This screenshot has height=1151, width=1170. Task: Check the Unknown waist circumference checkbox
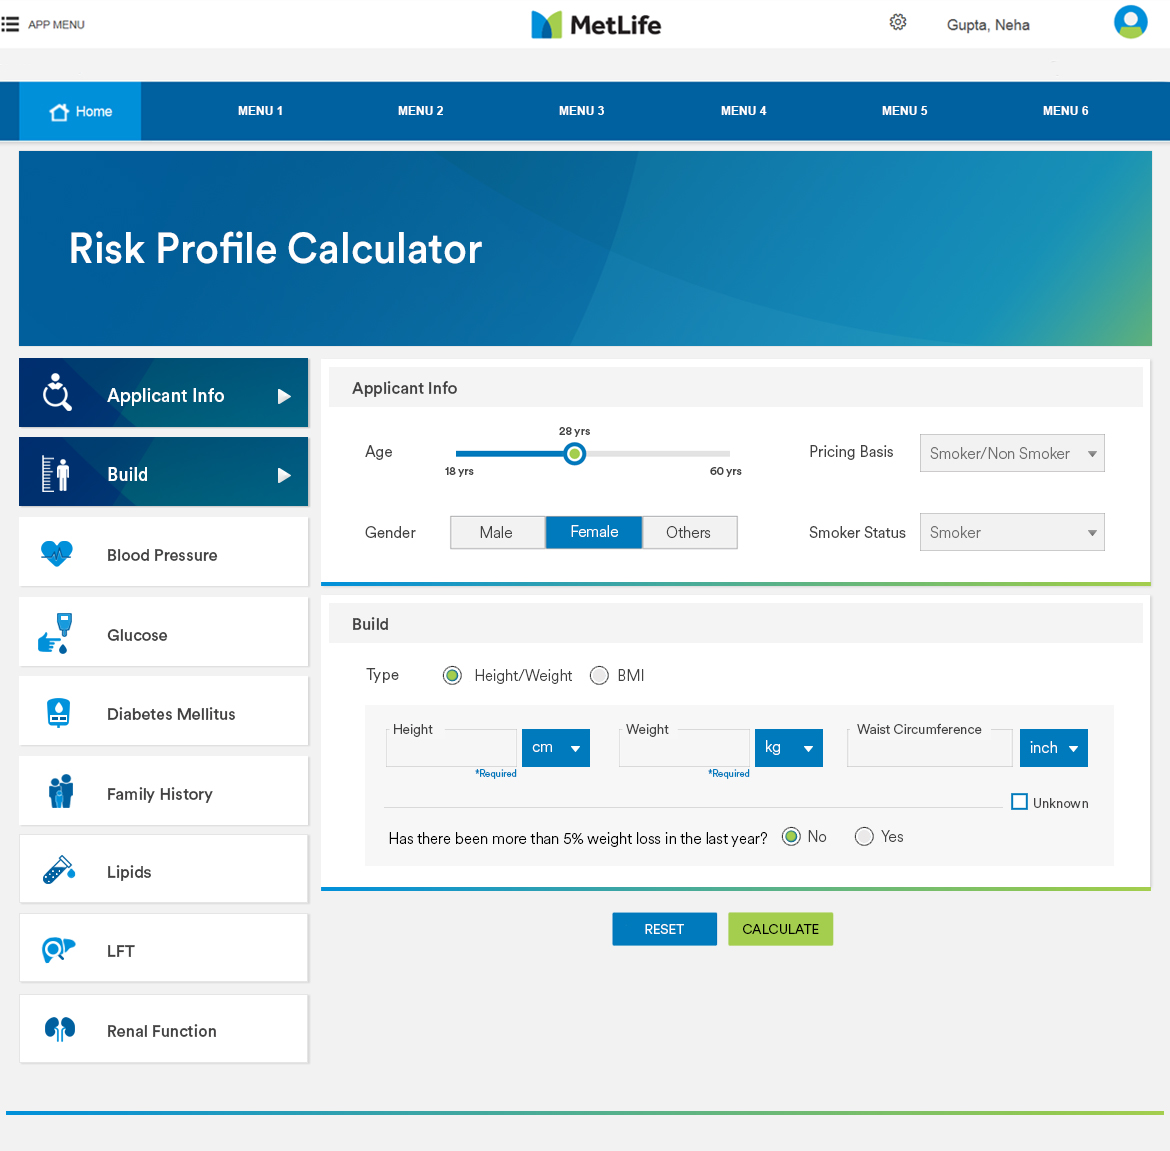[1019, 802]
